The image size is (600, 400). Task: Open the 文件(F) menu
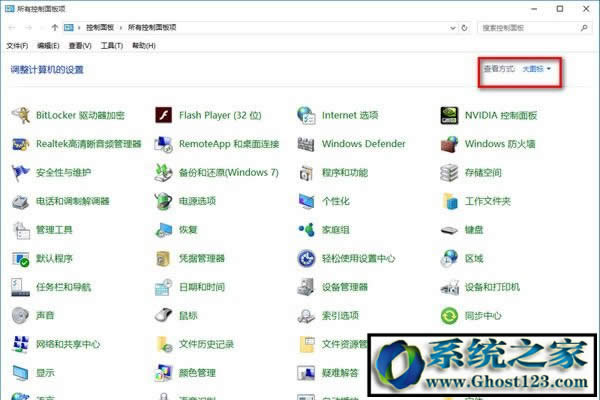pos(17,46)
